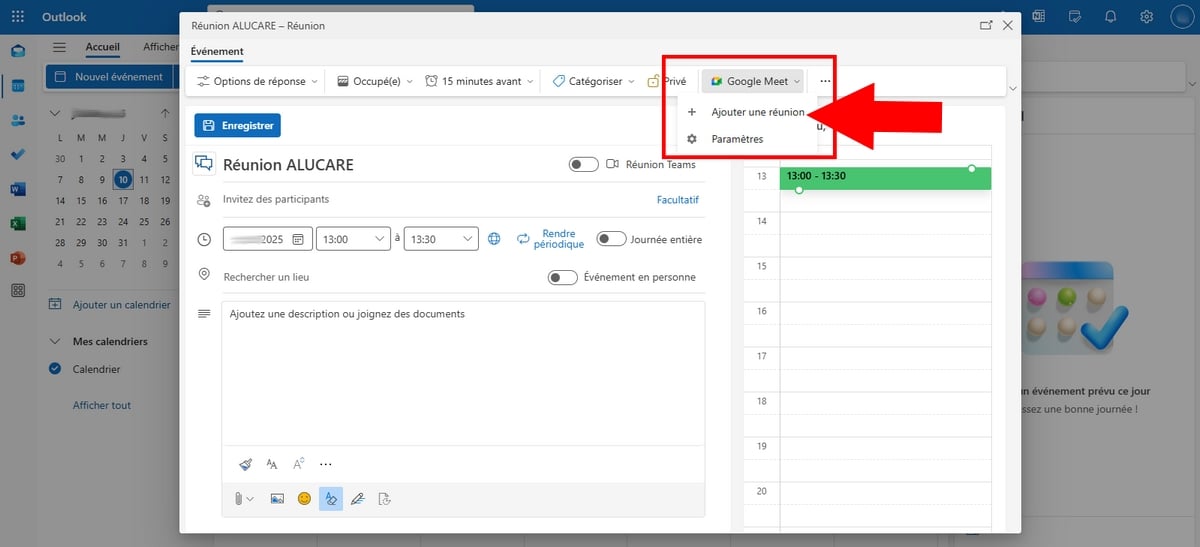Open 15 minutes avant reminder dropdown
The width and height of the screenshot is (1200, 547).
(x=479, y=81)
